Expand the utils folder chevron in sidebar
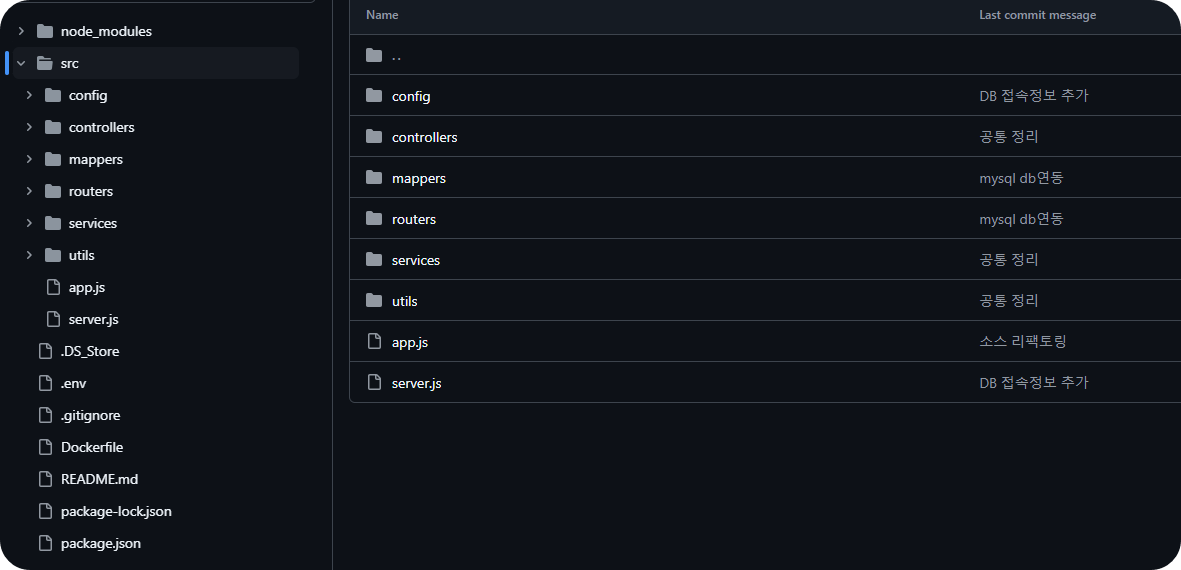The width and height of the screenshot is (1181, 570). [29, 255]
